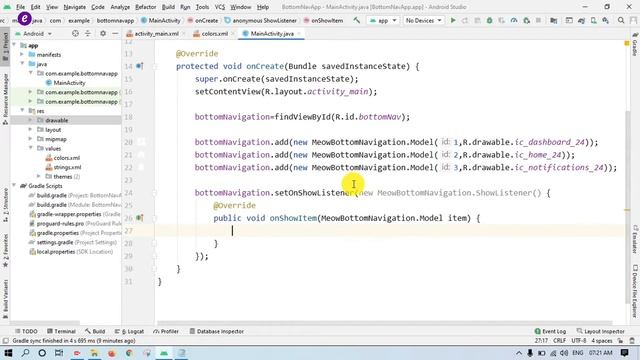Toggle the Favorites side tab
The height and width of the screenshot is (360, 640).
click(5, 251)
